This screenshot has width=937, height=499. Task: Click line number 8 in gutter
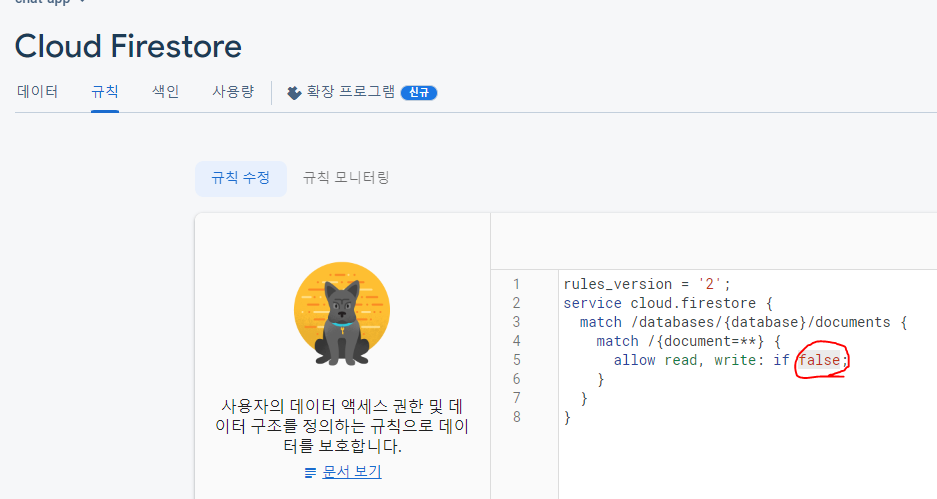point(516,417)
